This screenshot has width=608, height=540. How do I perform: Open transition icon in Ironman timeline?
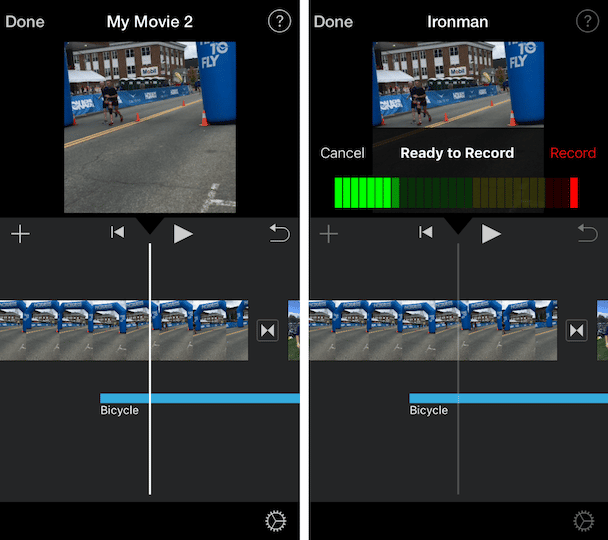[576, 330]
